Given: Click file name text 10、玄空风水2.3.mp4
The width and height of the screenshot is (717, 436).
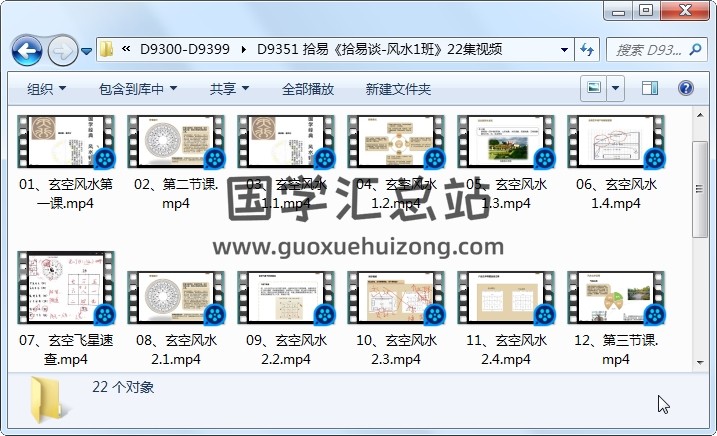Looking at the screenshot, I should pyautogui.click(x=396, y=350).
